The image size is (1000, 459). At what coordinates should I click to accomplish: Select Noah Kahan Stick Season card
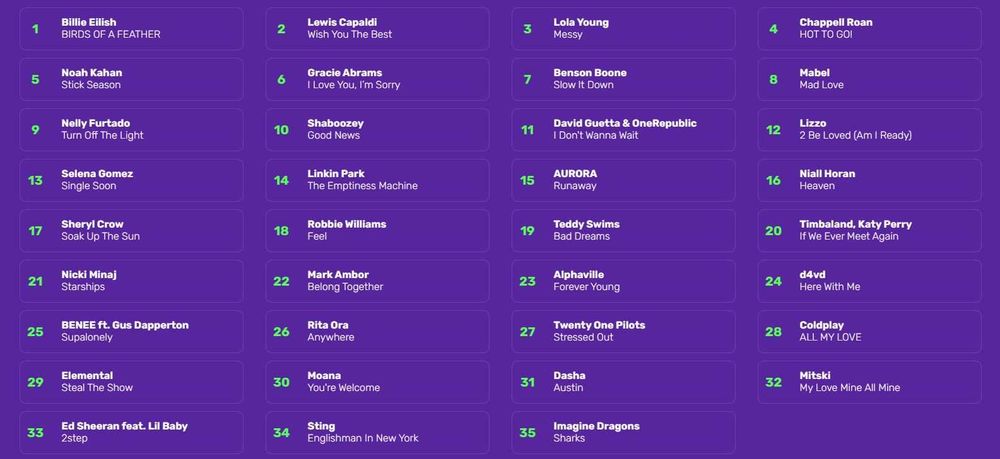[x=131, y=79]
